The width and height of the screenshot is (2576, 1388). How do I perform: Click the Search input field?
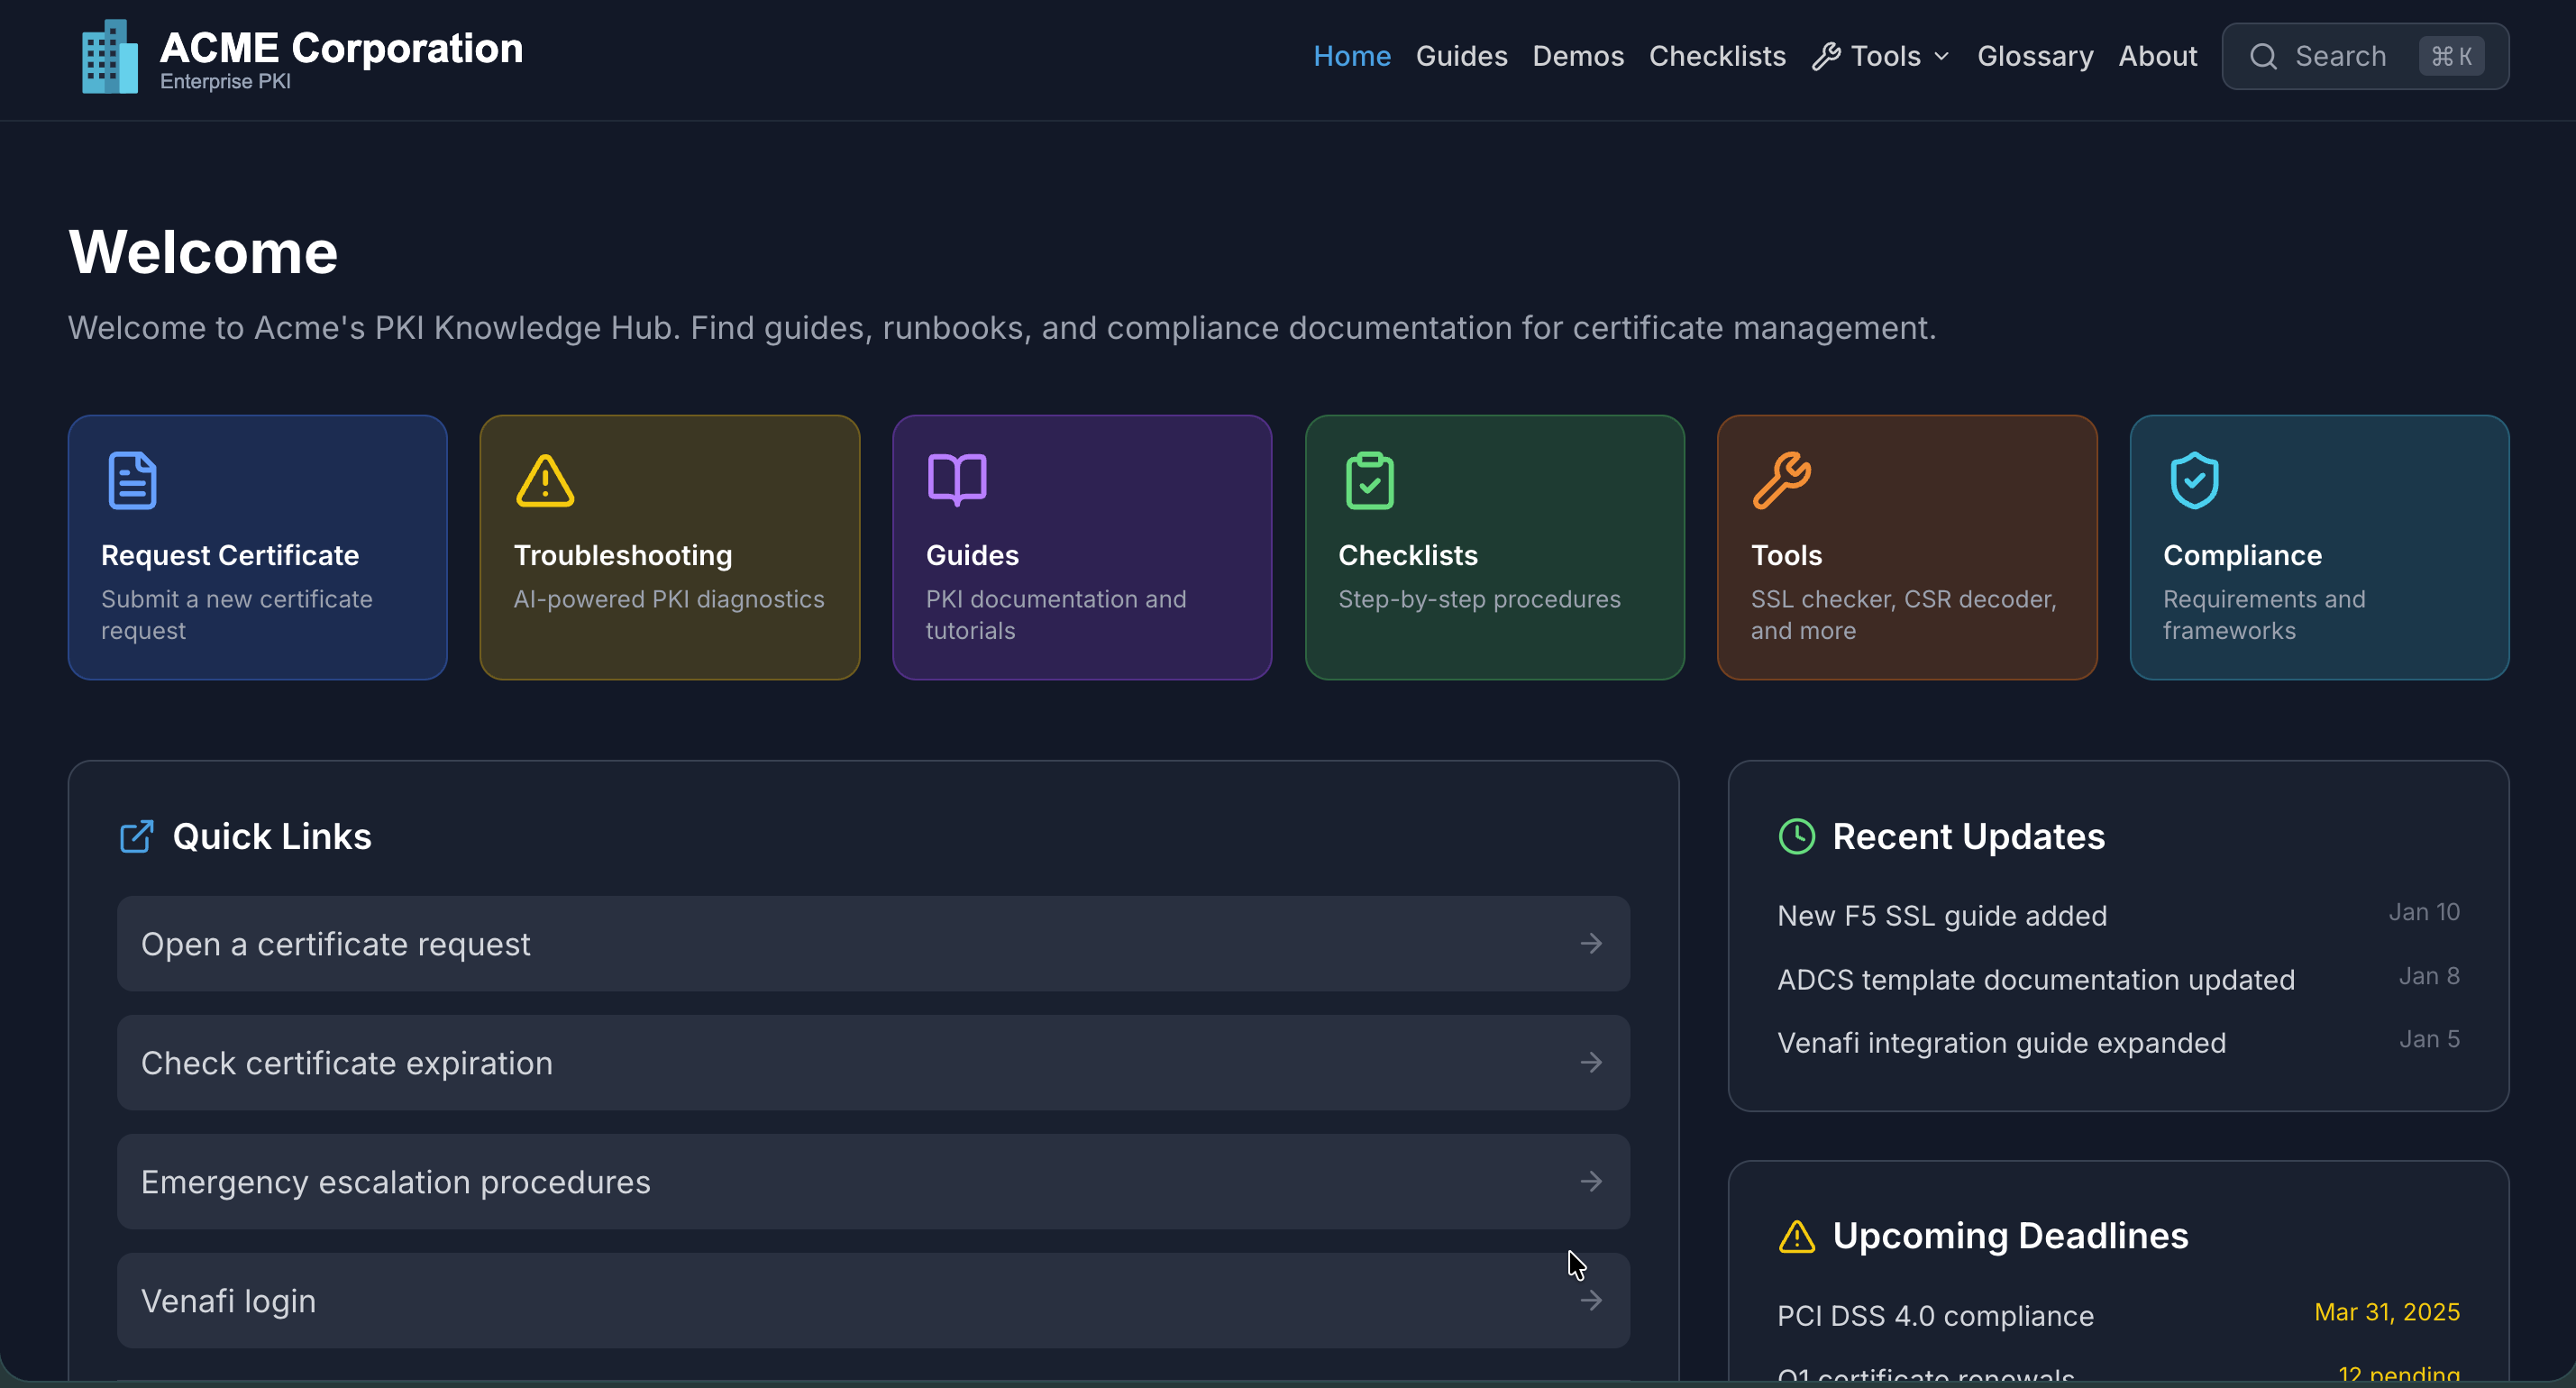click(2340, 56)
